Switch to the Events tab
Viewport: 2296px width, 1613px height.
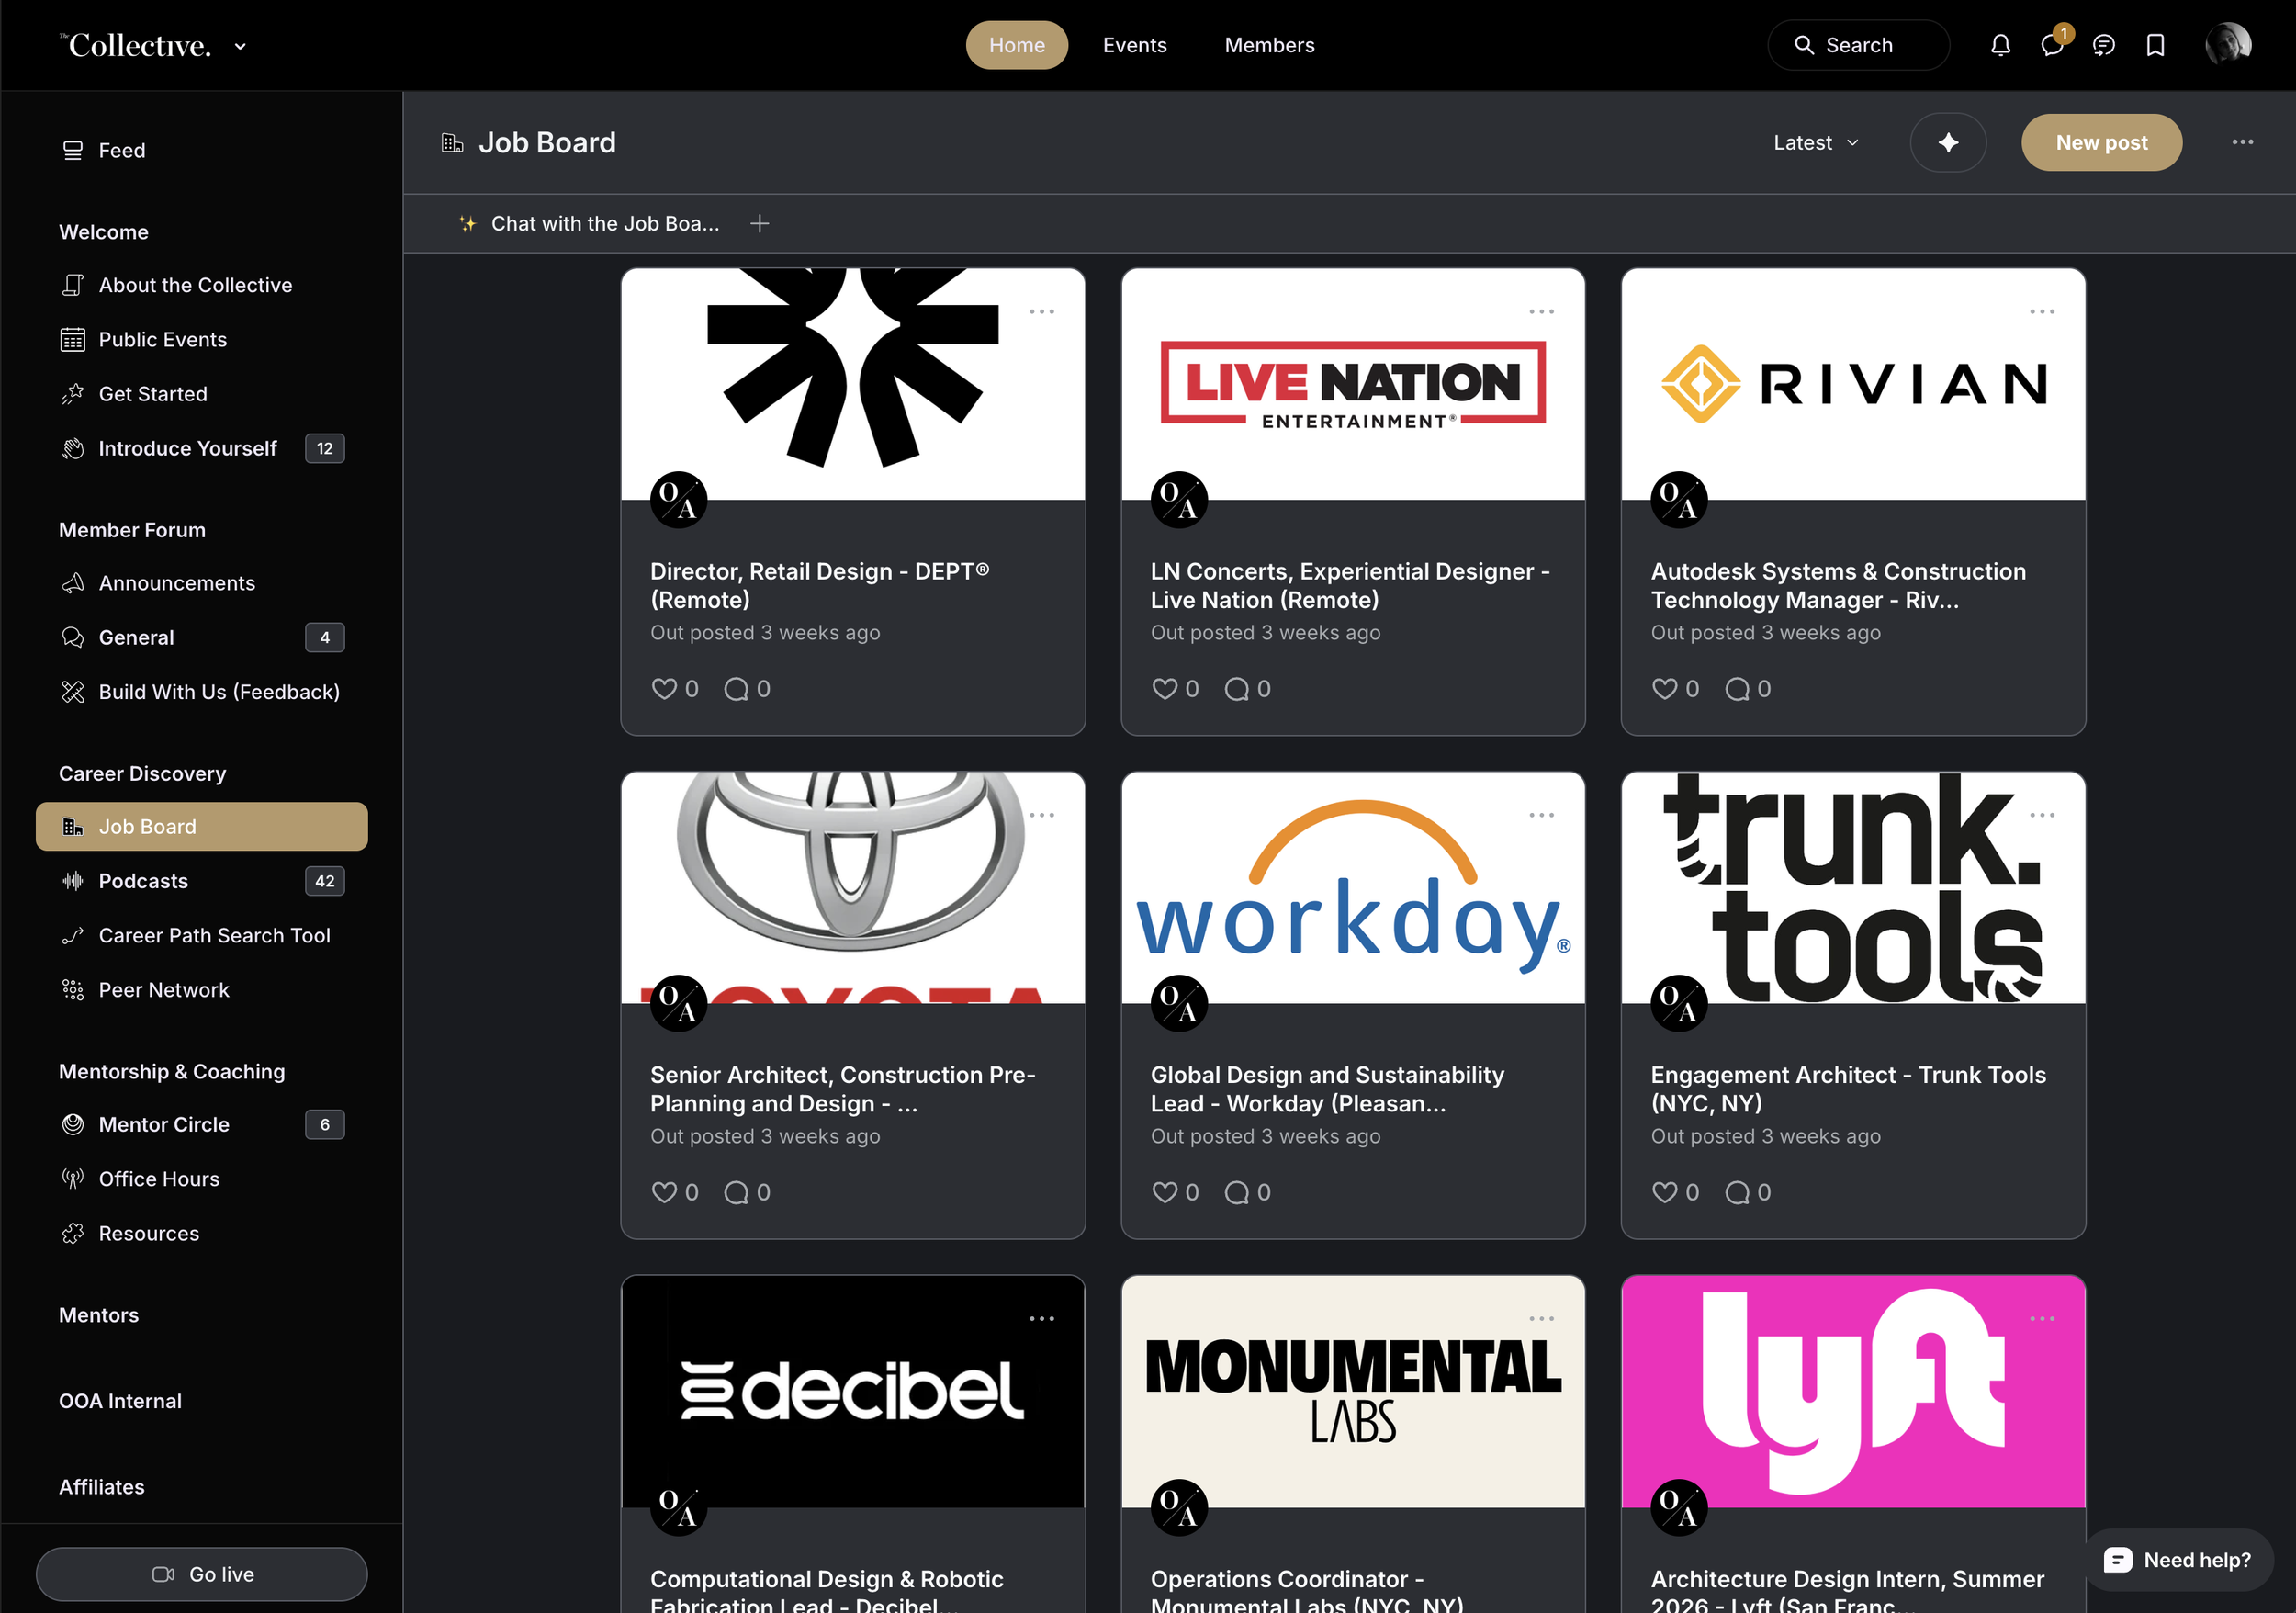pos(1134,45)
